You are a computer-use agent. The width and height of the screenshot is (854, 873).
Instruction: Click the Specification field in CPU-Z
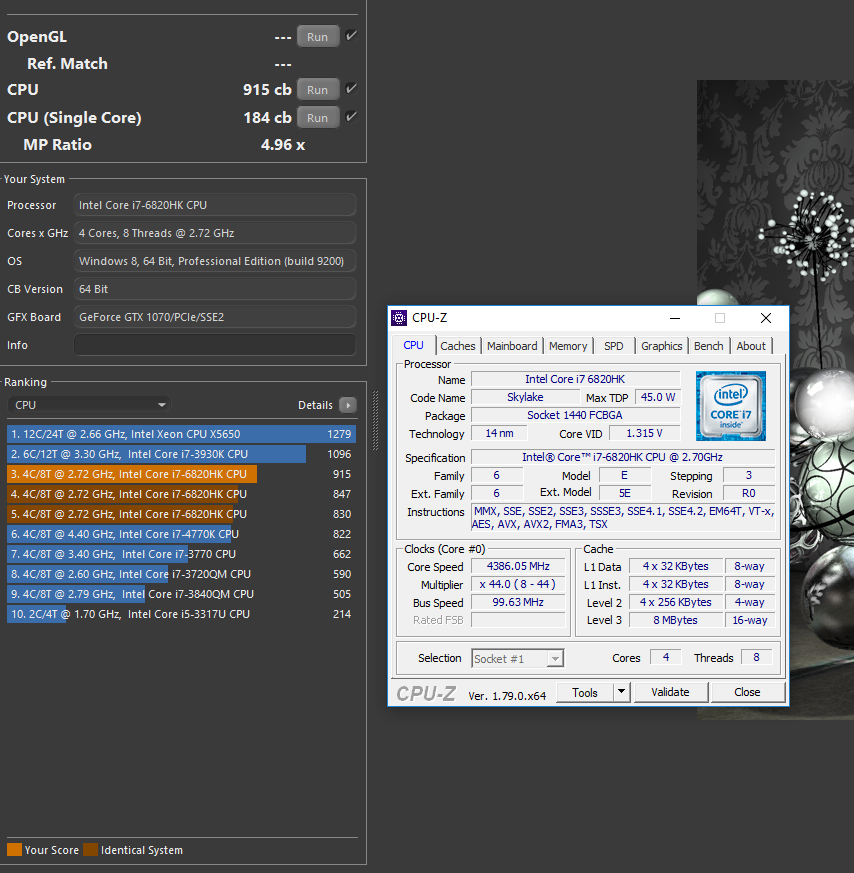[622, 457]
